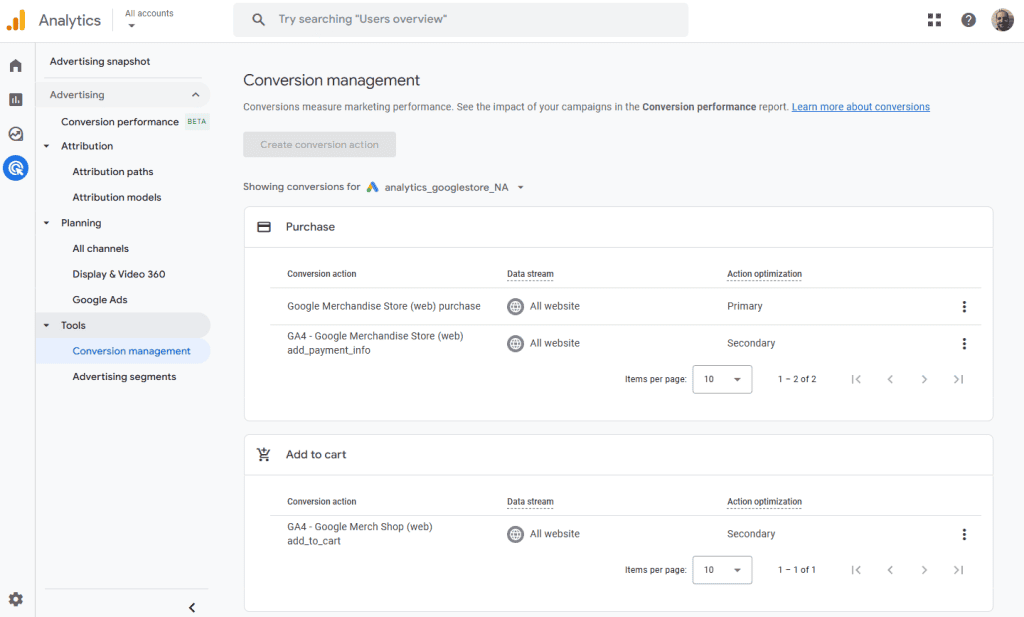This screenshot has height=617, width=1024.
Task: Select Attribution paths in sidebar
Action: (x=113, y=172)
